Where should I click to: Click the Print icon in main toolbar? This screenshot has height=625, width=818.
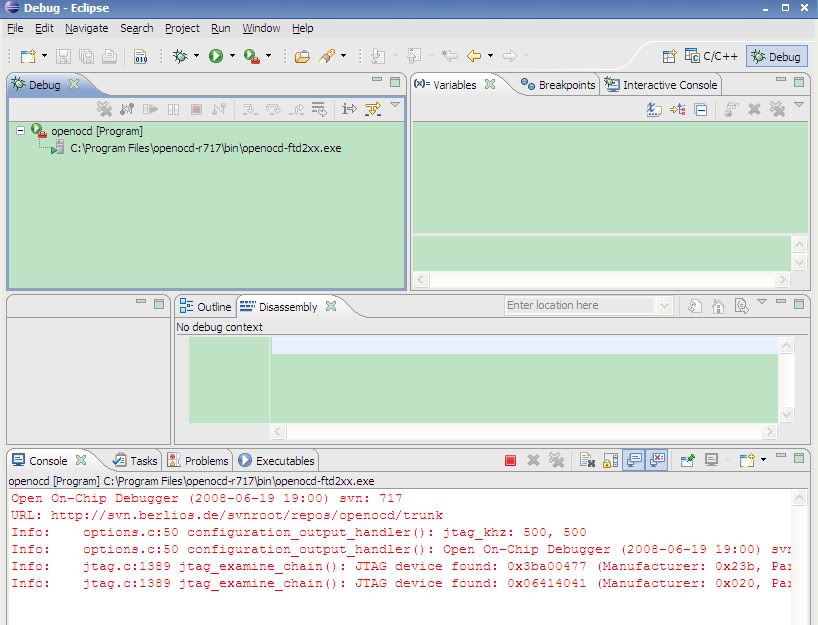(109, 56)
